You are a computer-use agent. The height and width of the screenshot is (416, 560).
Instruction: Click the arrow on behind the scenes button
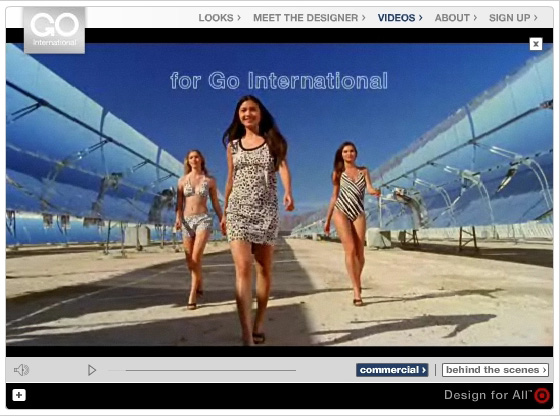pos(544,370)
